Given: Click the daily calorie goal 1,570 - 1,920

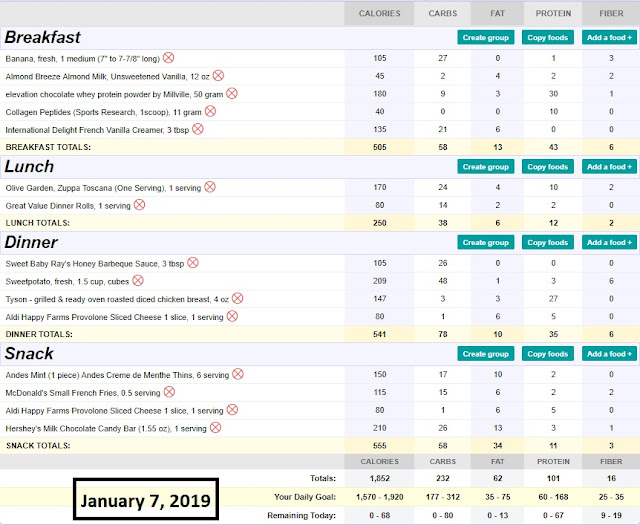Looking at the screenshot, I should (380, 497).
